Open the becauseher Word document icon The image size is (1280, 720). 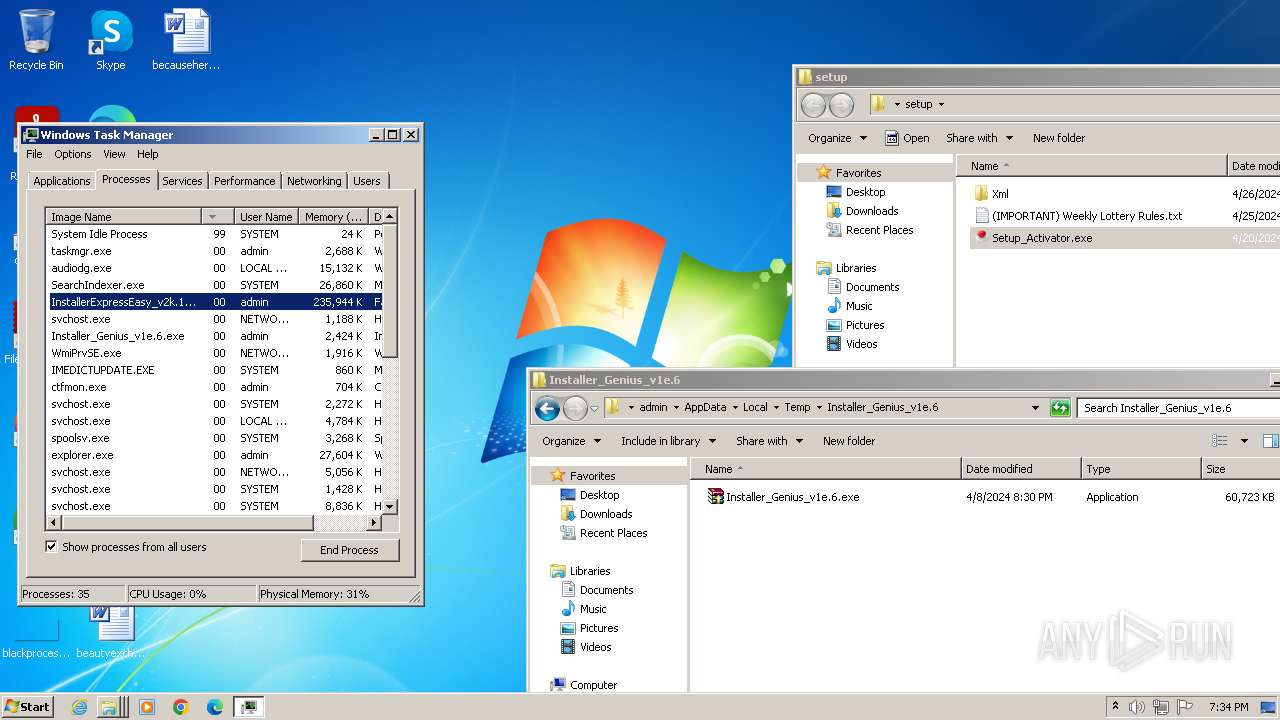pyautogui.click(x=186, y=40)
